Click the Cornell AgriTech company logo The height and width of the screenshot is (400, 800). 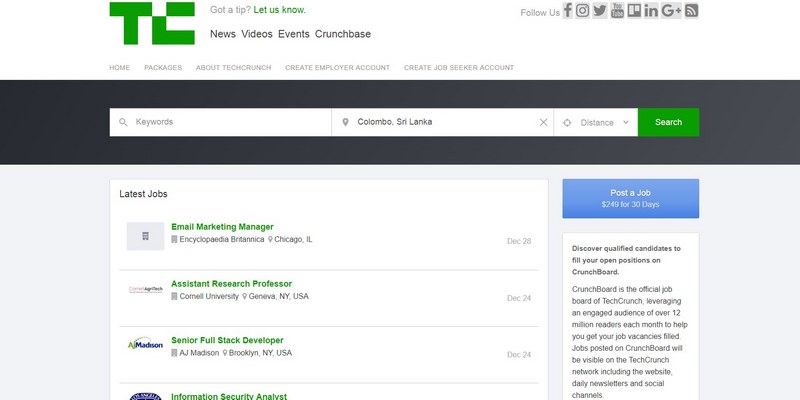(145, 290)
